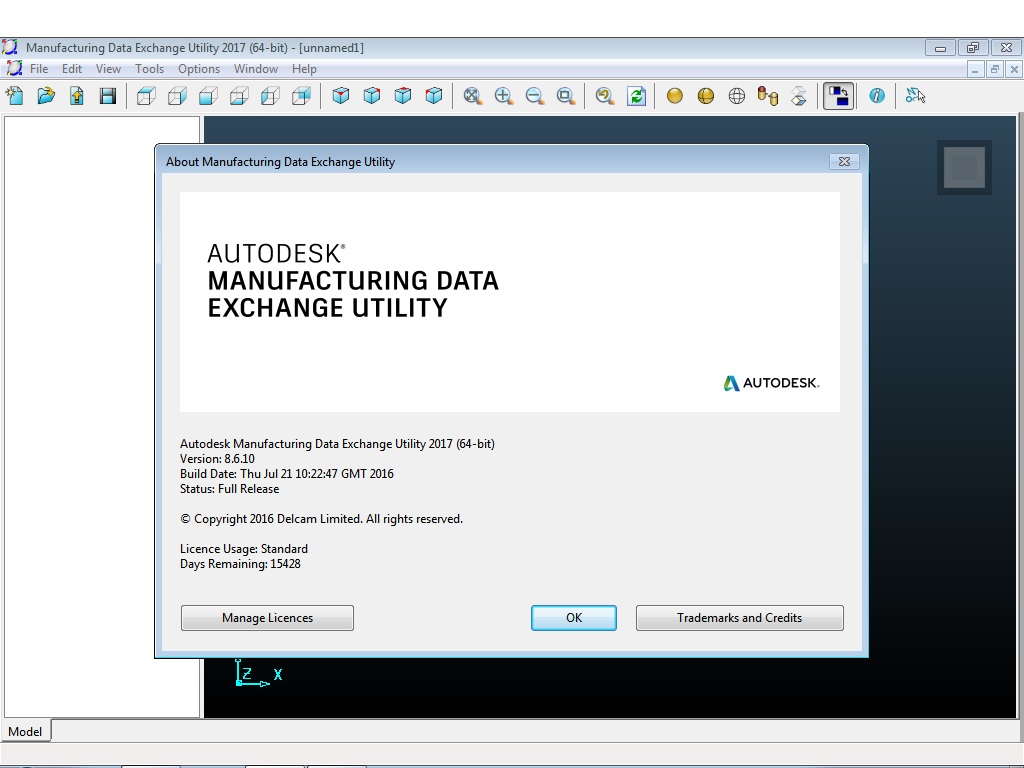Open the View menu
The height and width of the screenshot is (768, 1024).
click(x=108, y=69)
